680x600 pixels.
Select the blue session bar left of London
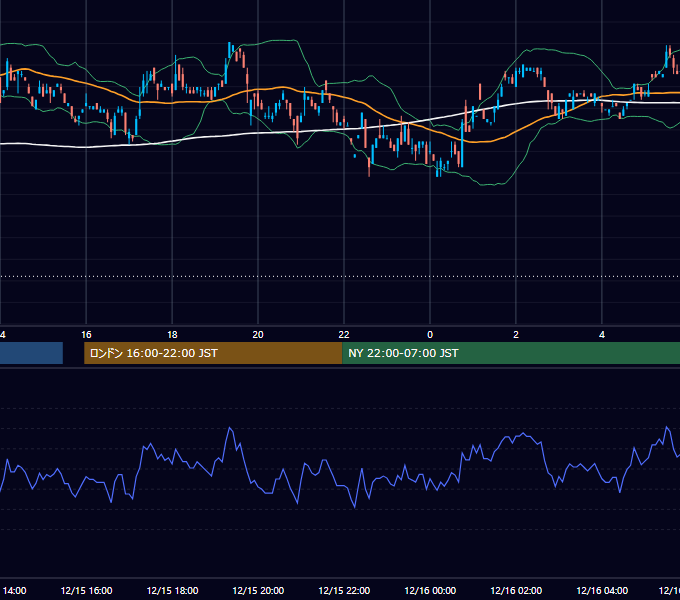(x=31, y=353)
